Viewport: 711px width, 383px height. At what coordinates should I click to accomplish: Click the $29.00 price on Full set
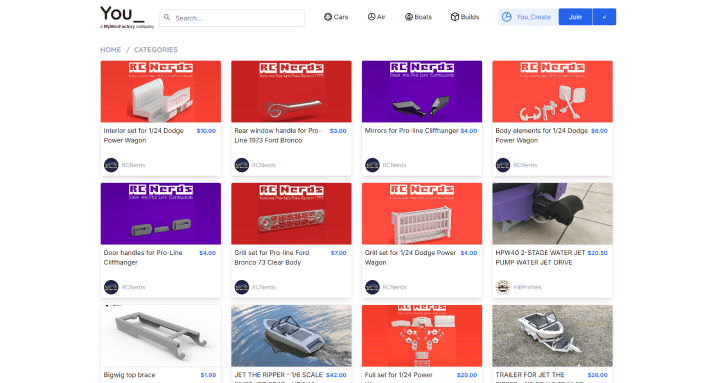tap(467, 375)
